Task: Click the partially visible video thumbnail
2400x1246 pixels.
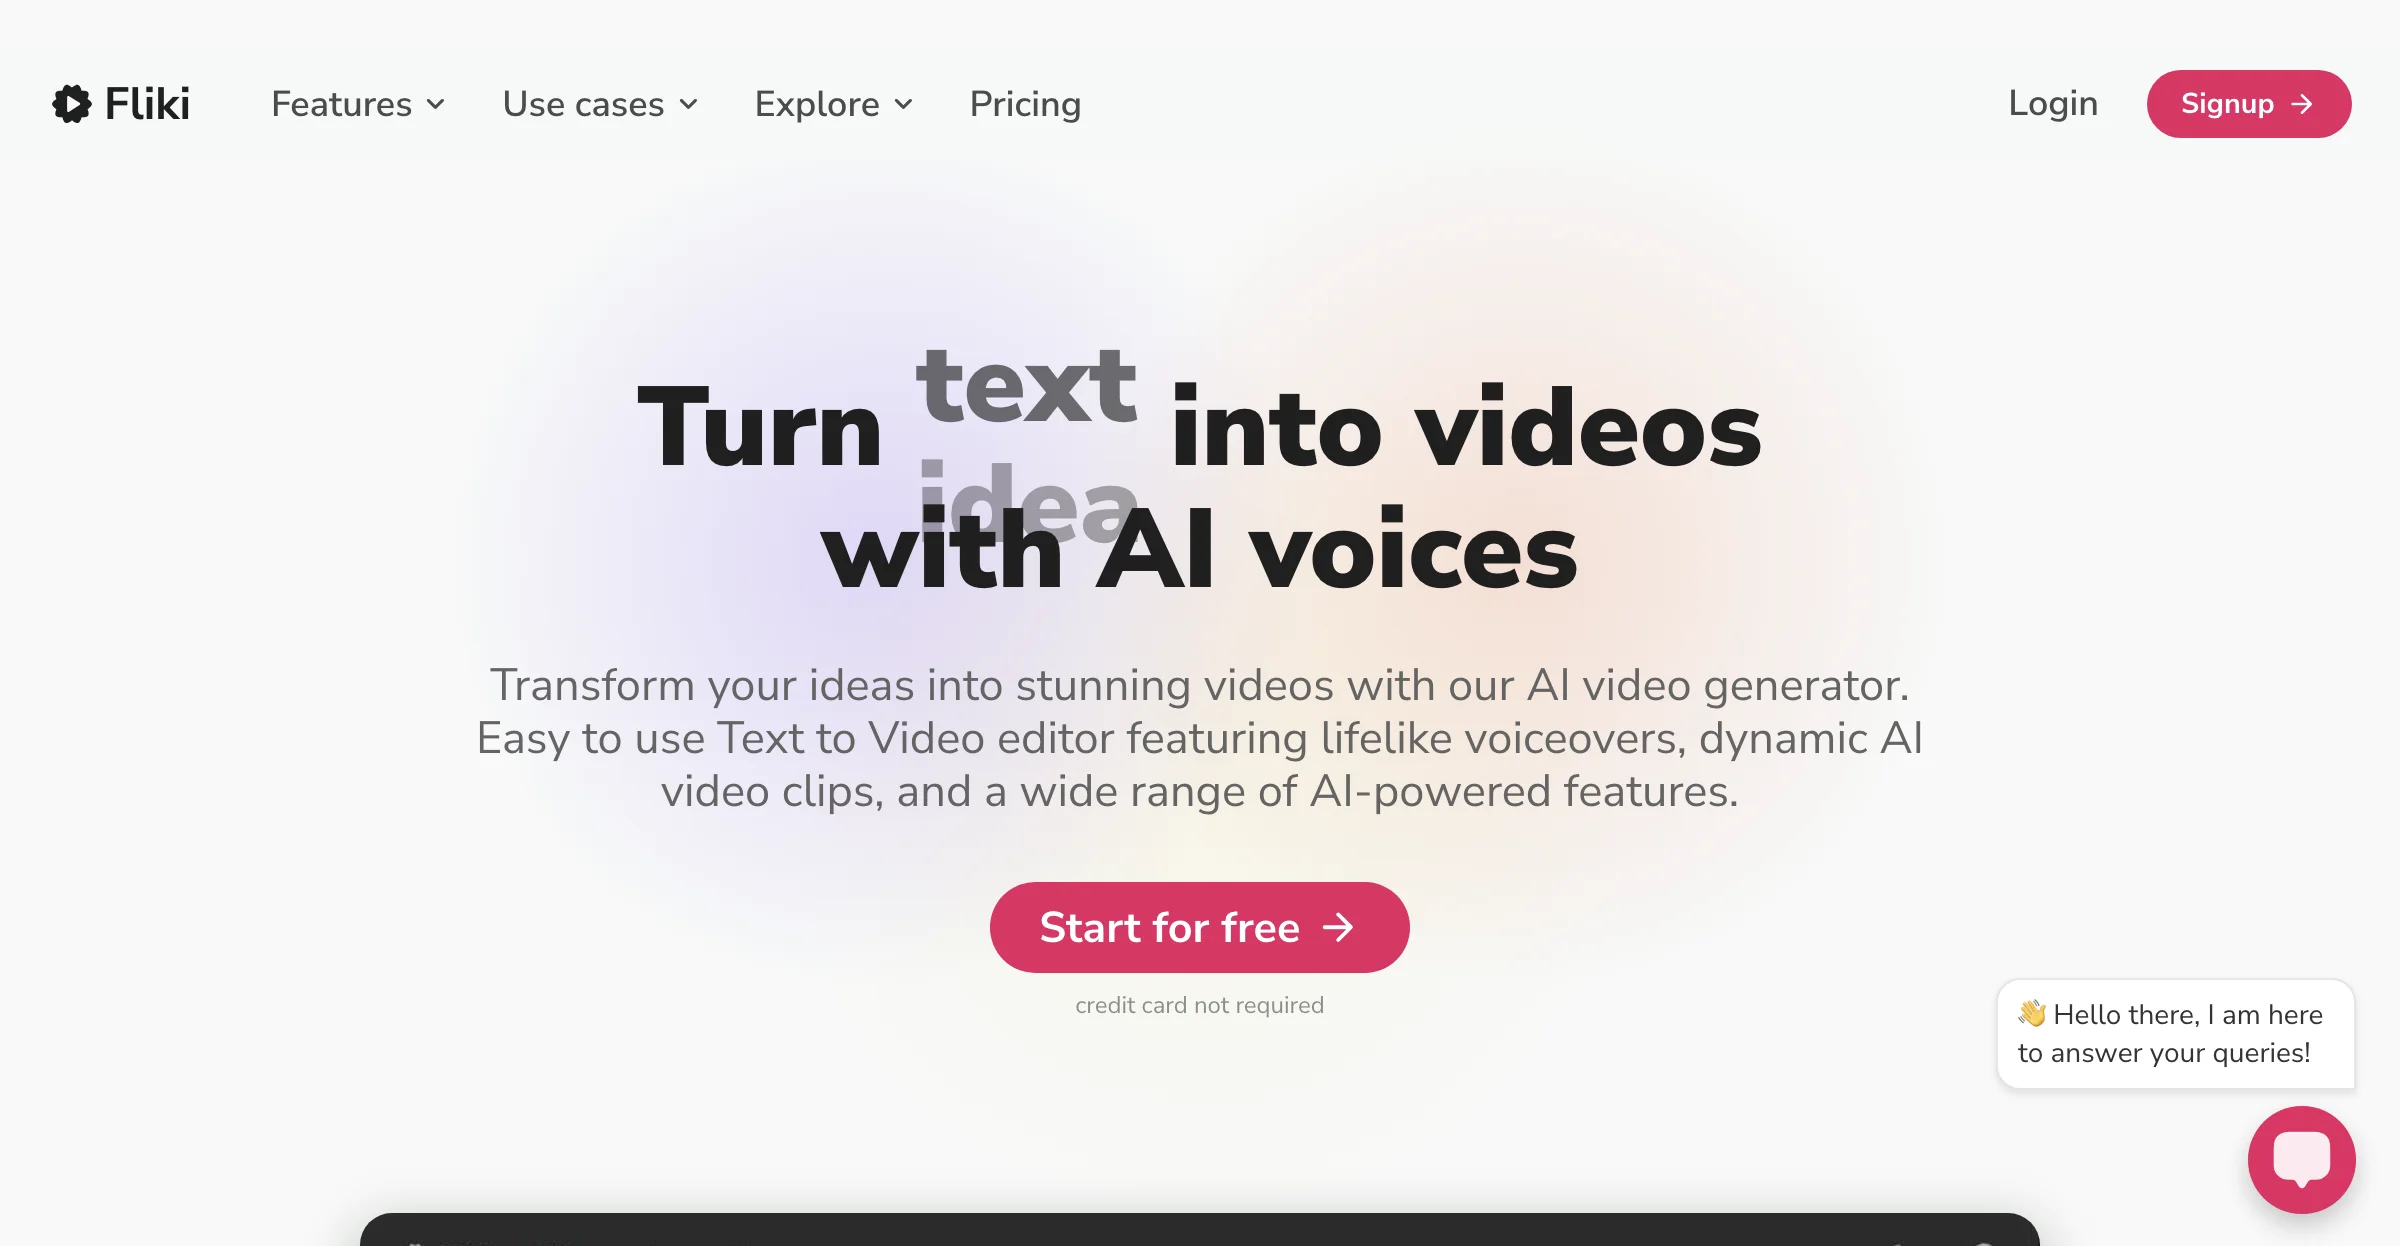Action: (x=1200, y=1230)
